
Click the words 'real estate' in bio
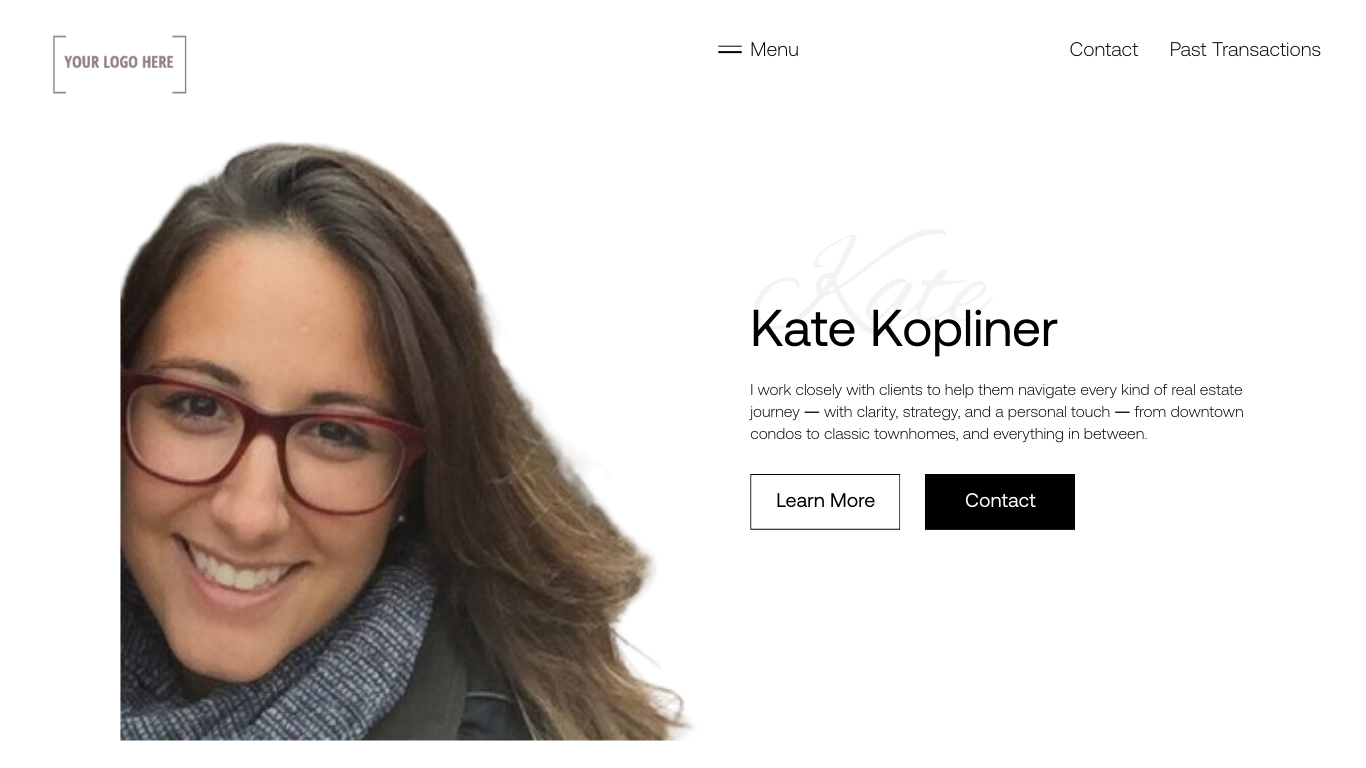click(x=1207, y=390)
